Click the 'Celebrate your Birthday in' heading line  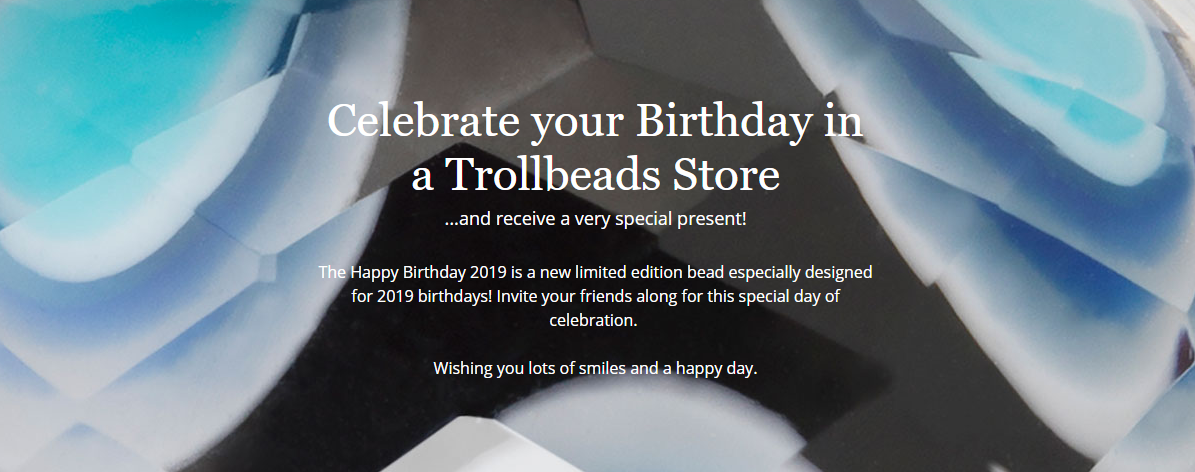tap(595, 122)
